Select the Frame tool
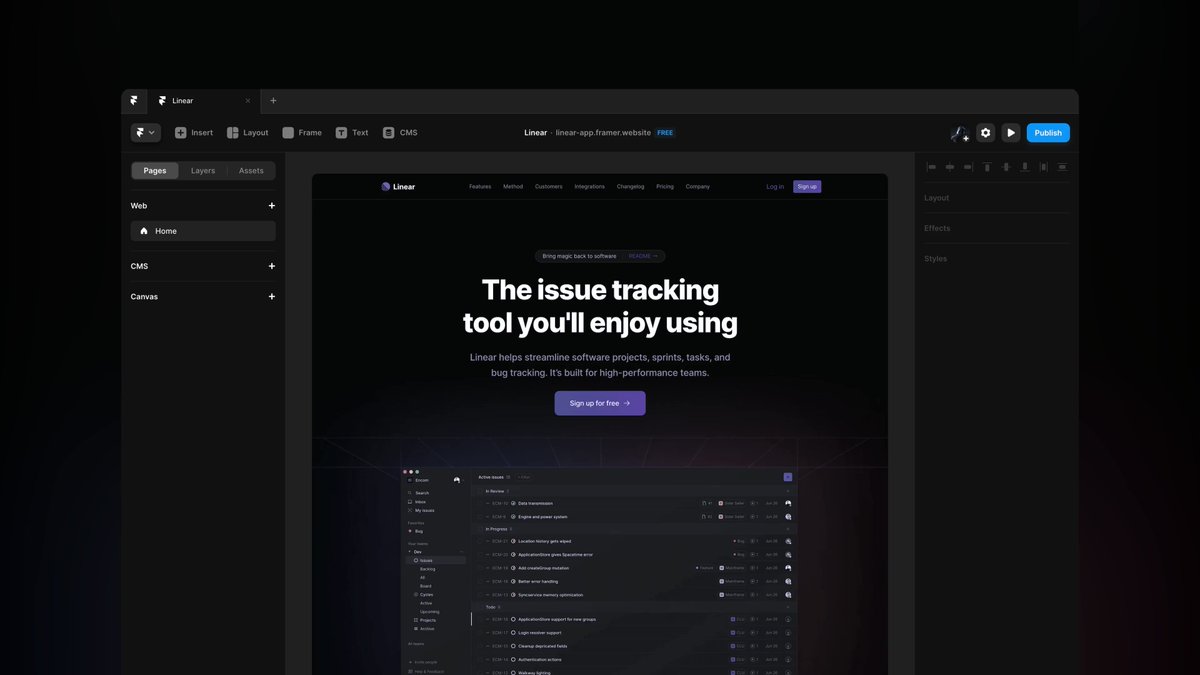 (x=288, y=132)
